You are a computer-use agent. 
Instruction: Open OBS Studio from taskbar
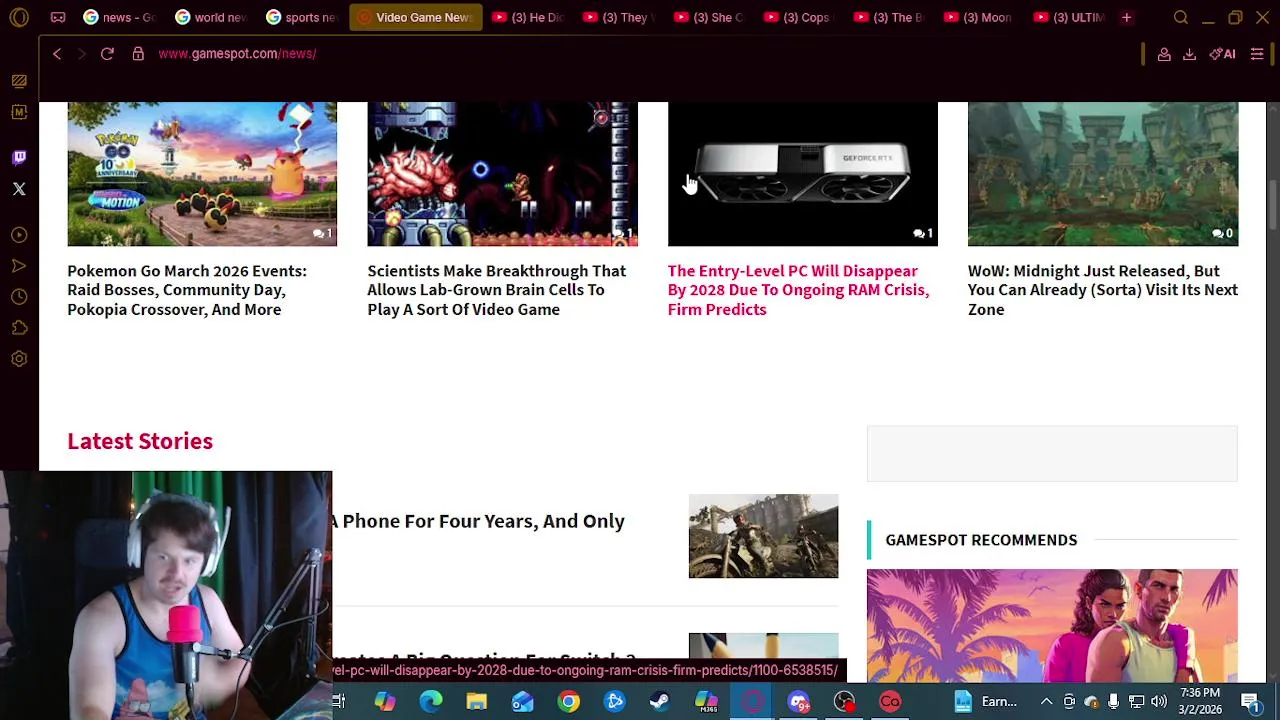click(844, 702)
